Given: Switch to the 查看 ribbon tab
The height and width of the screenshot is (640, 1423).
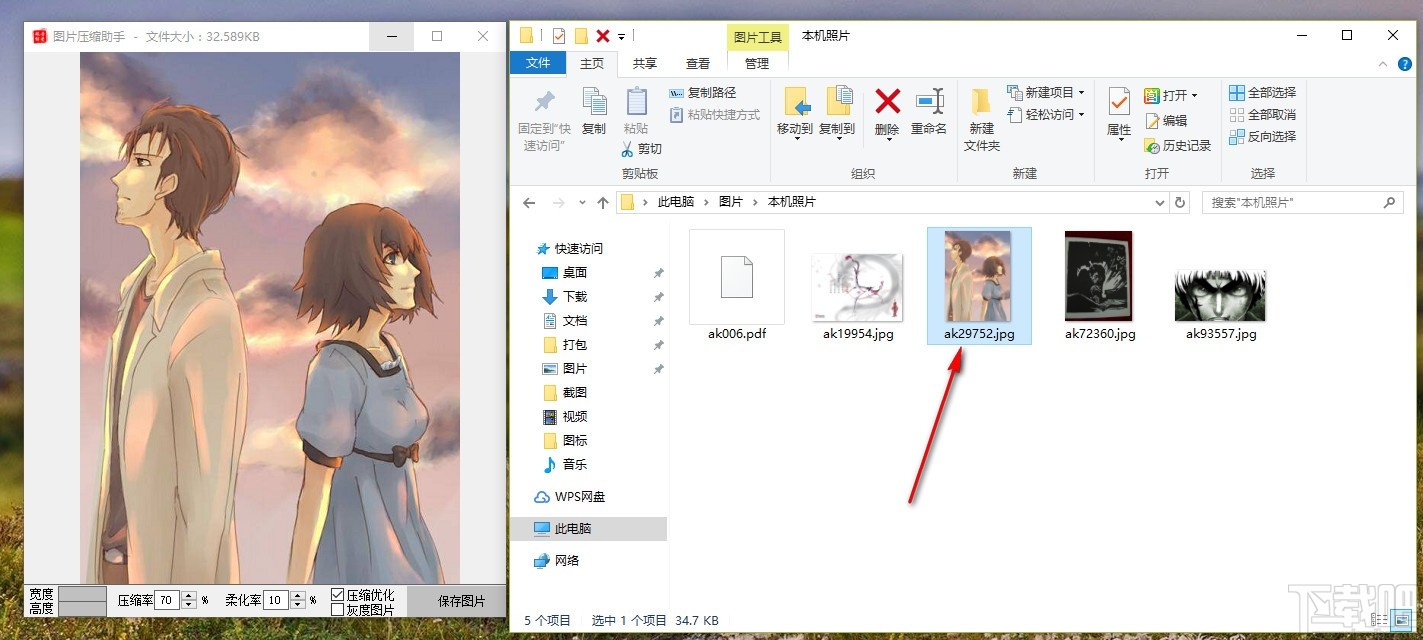Looking at the screenshot, I should point(697,62).
